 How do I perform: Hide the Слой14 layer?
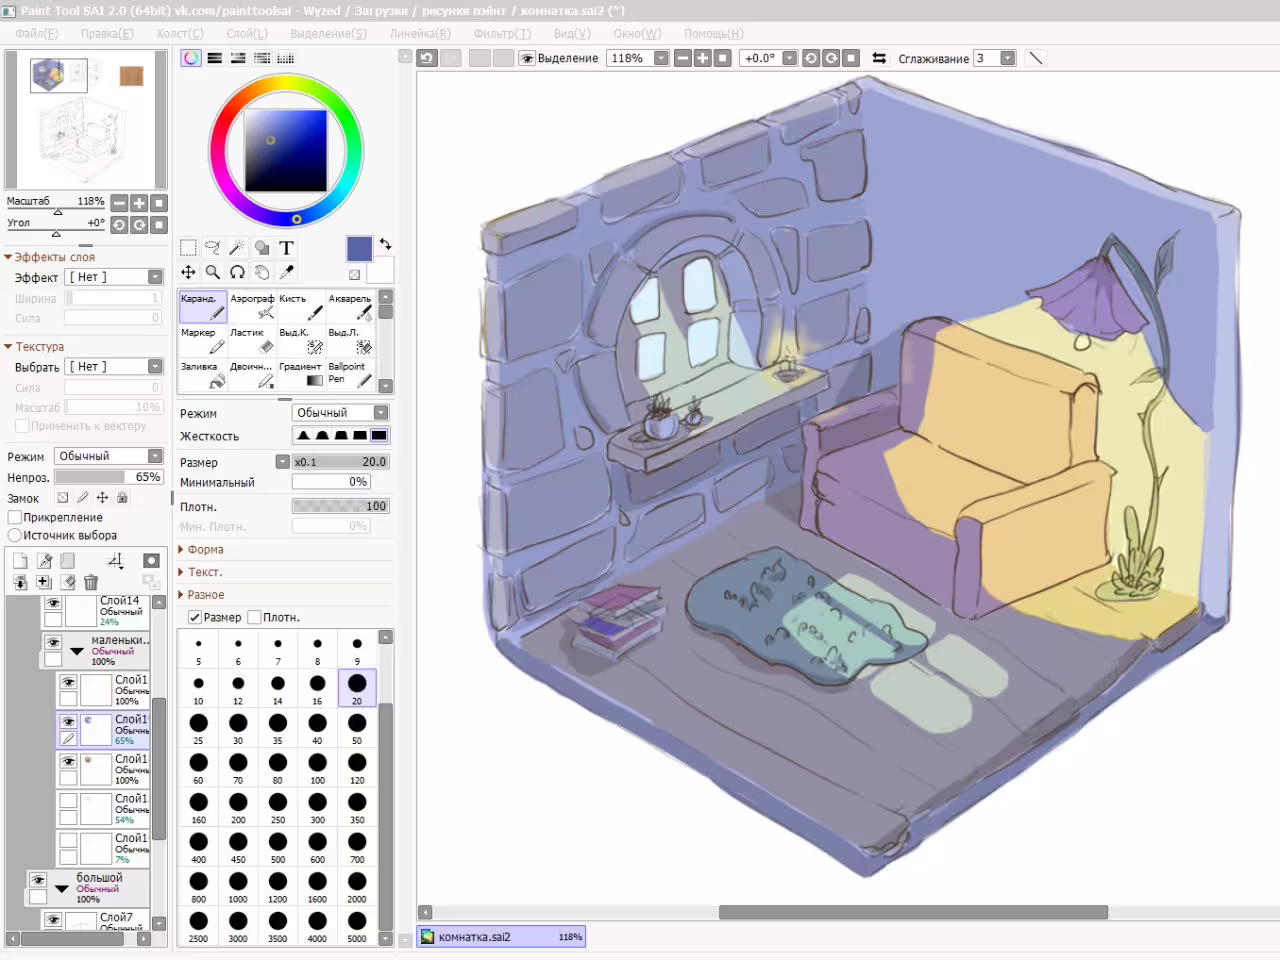coord(53,604)
